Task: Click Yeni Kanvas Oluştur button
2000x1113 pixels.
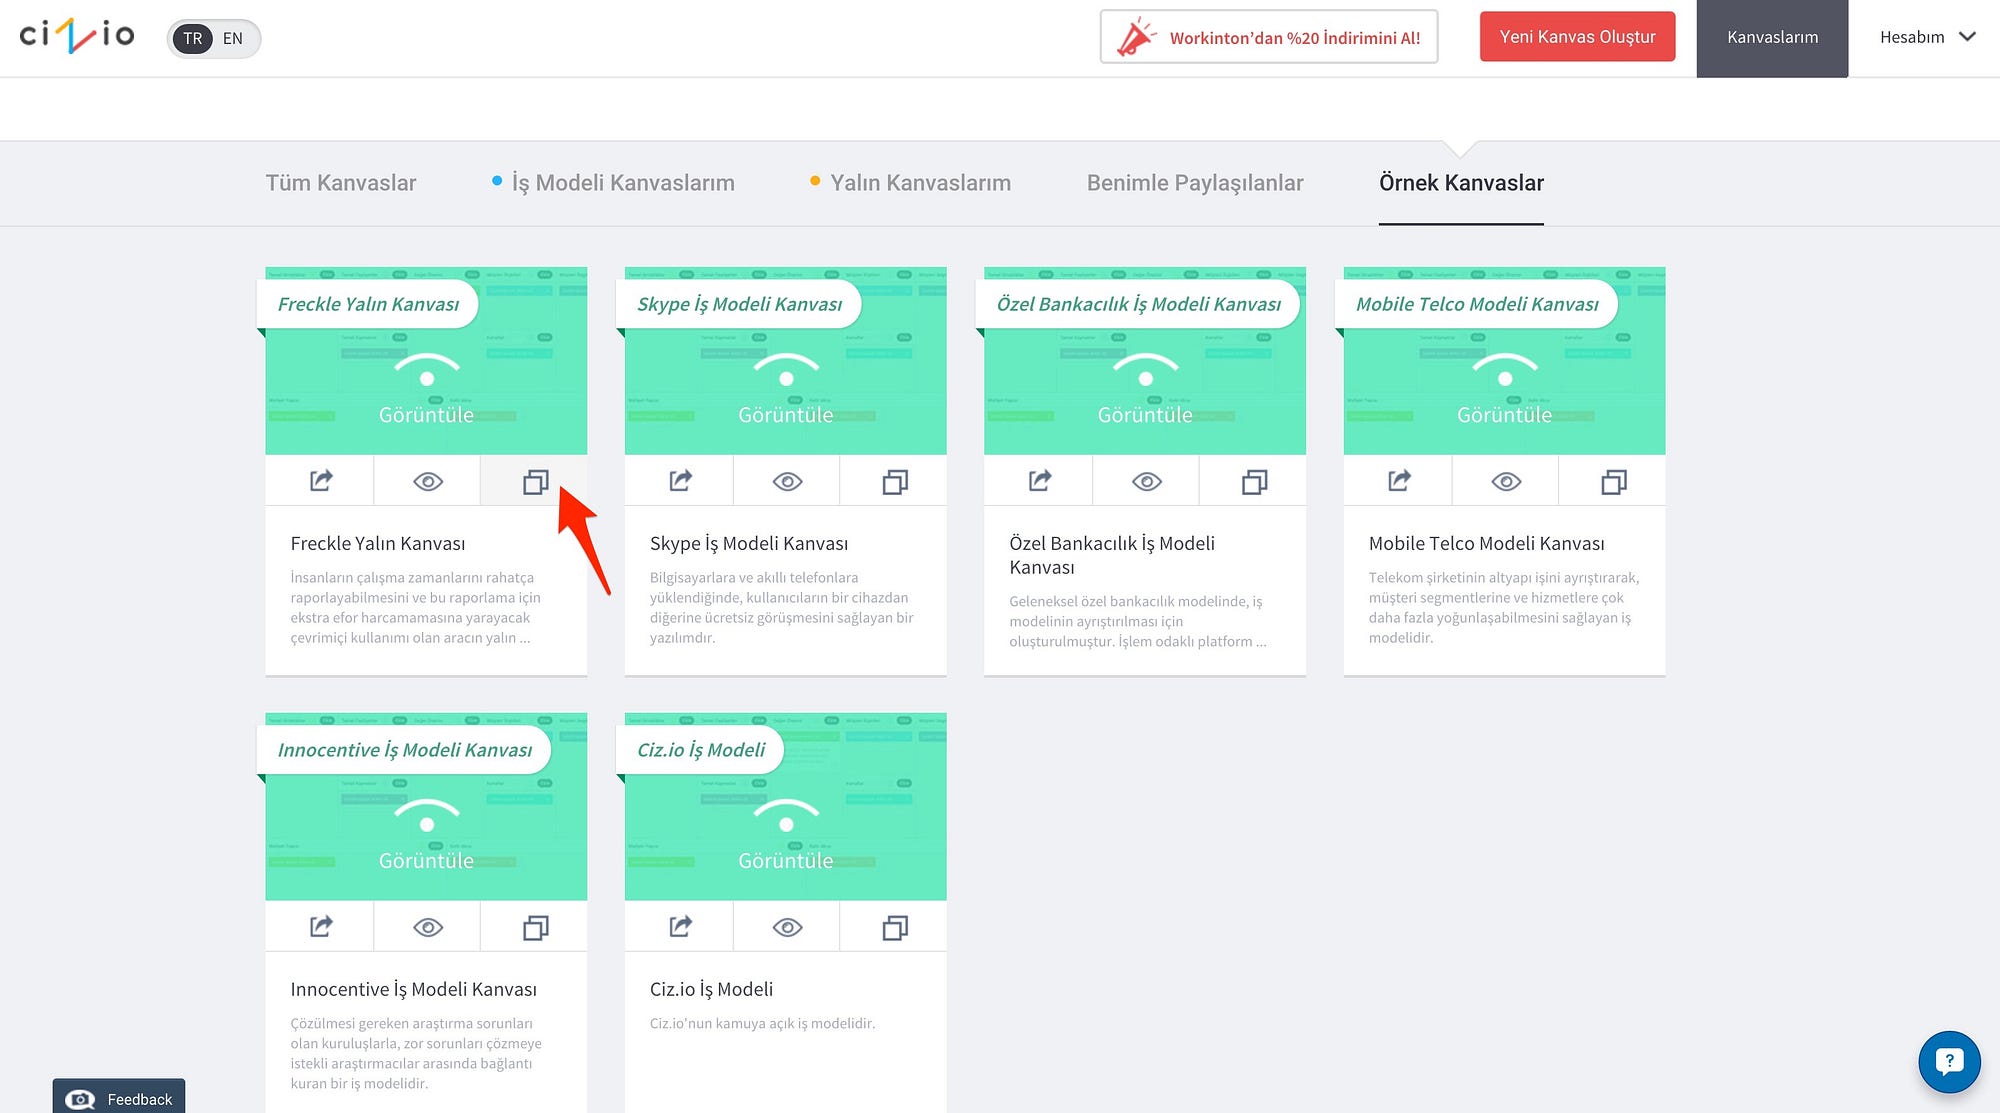Action: pyautogui.click(x=1577, y=37)
